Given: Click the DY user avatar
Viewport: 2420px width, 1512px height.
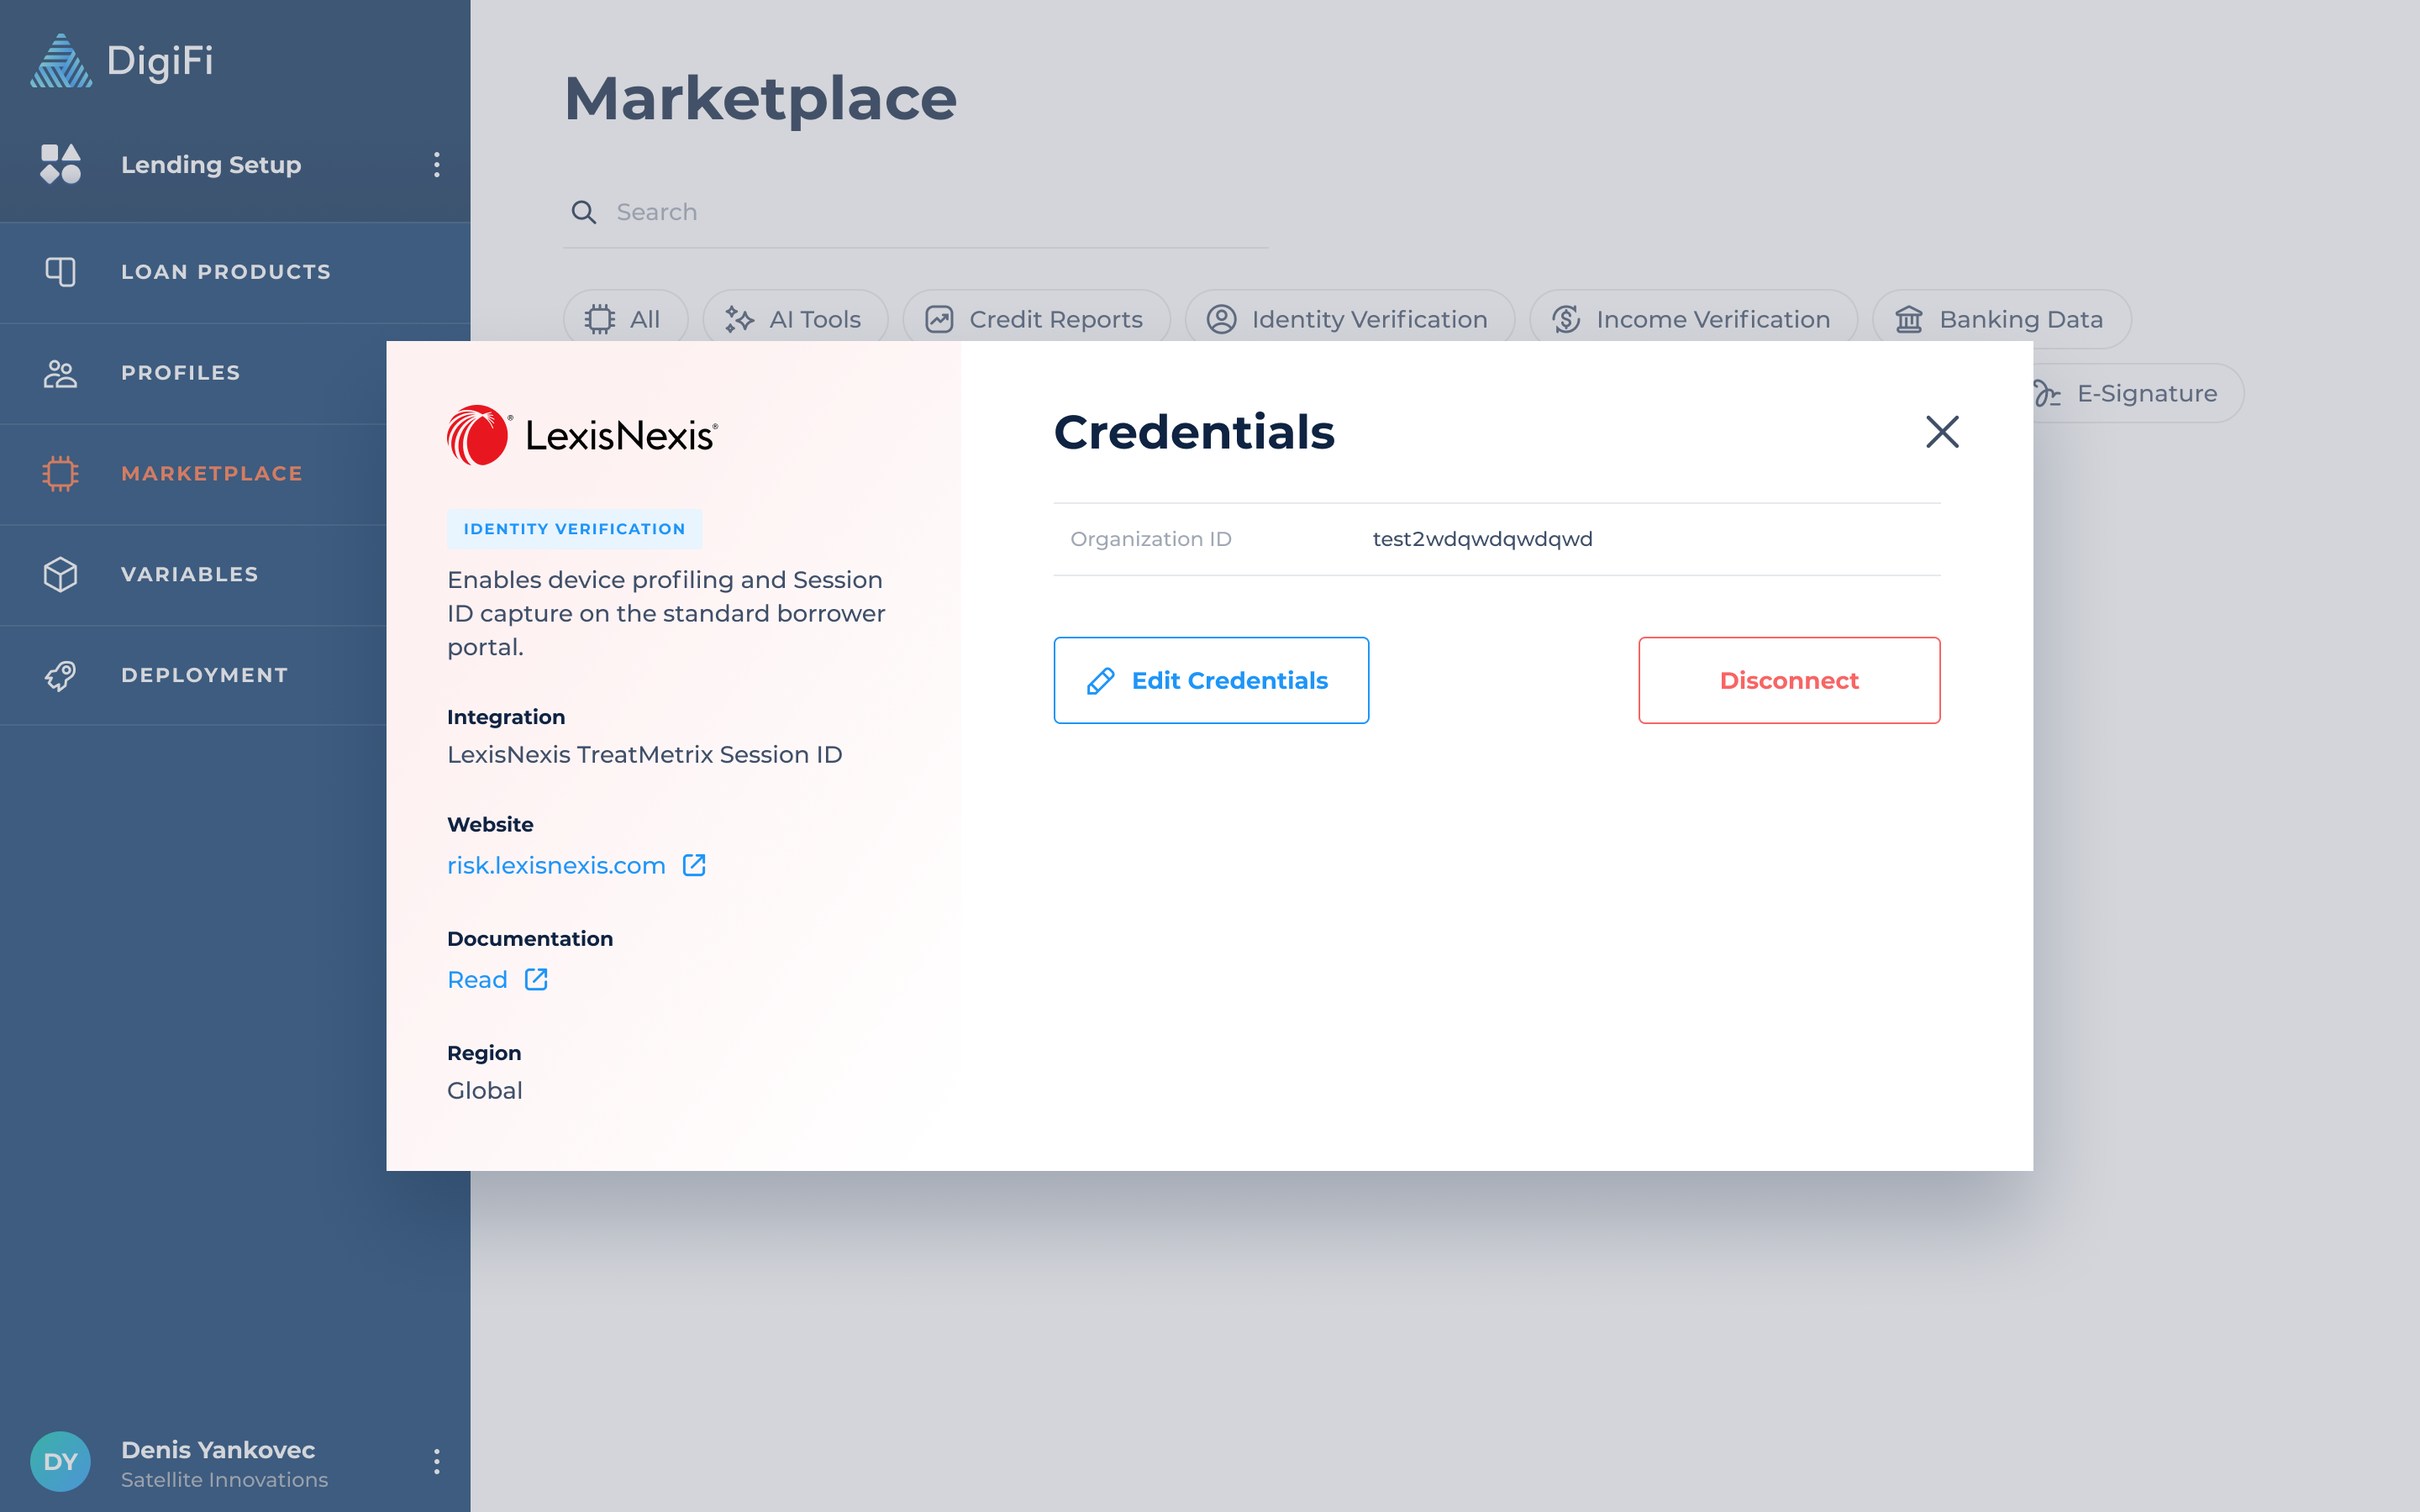Looking at the screenshot, I should 60,1462.
